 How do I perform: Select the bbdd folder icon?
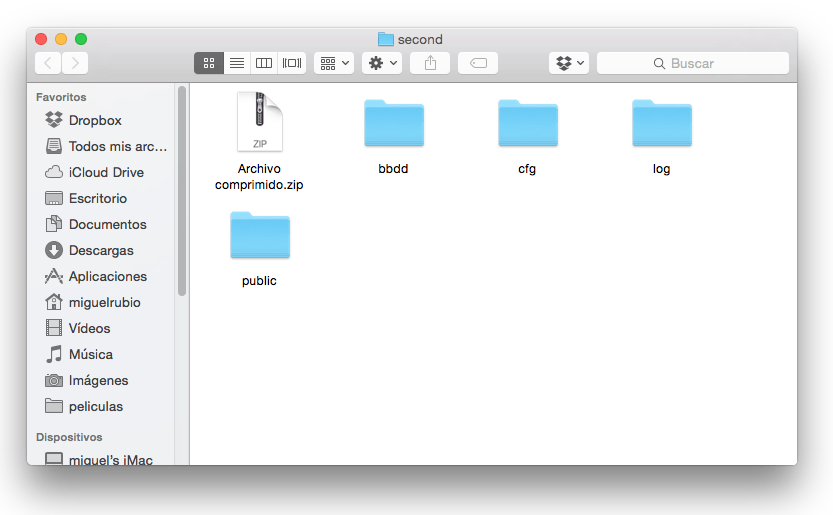point(394,123)
